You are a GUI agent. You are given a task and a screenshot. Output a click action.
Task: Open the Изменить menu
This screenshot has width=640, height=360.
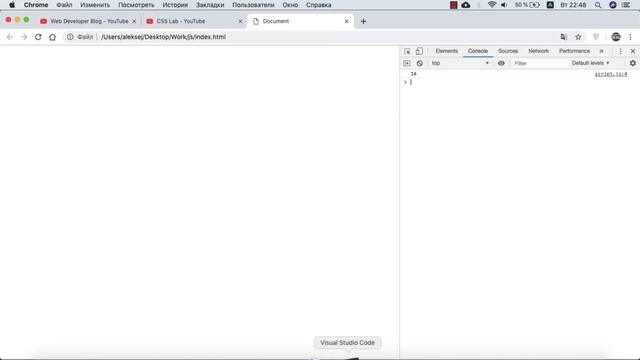click(x=95, y=5)
